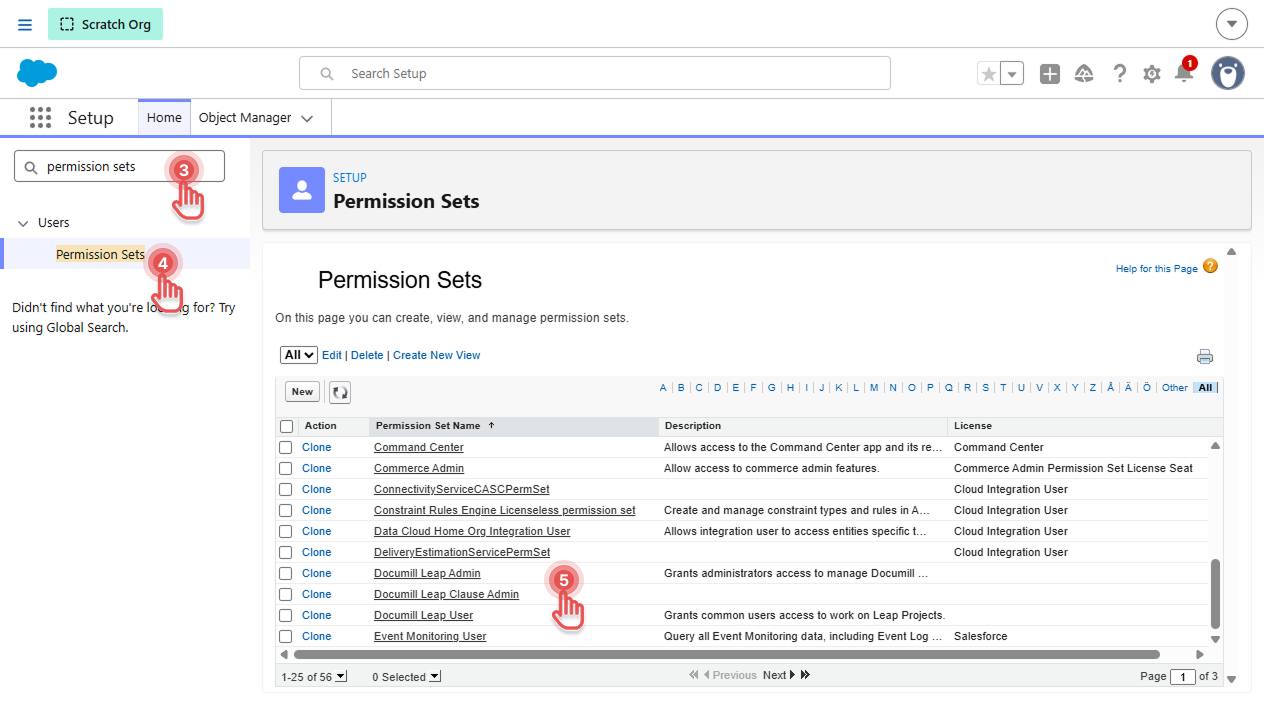
Task: Go to the last page of results
Action: (805, 675)
